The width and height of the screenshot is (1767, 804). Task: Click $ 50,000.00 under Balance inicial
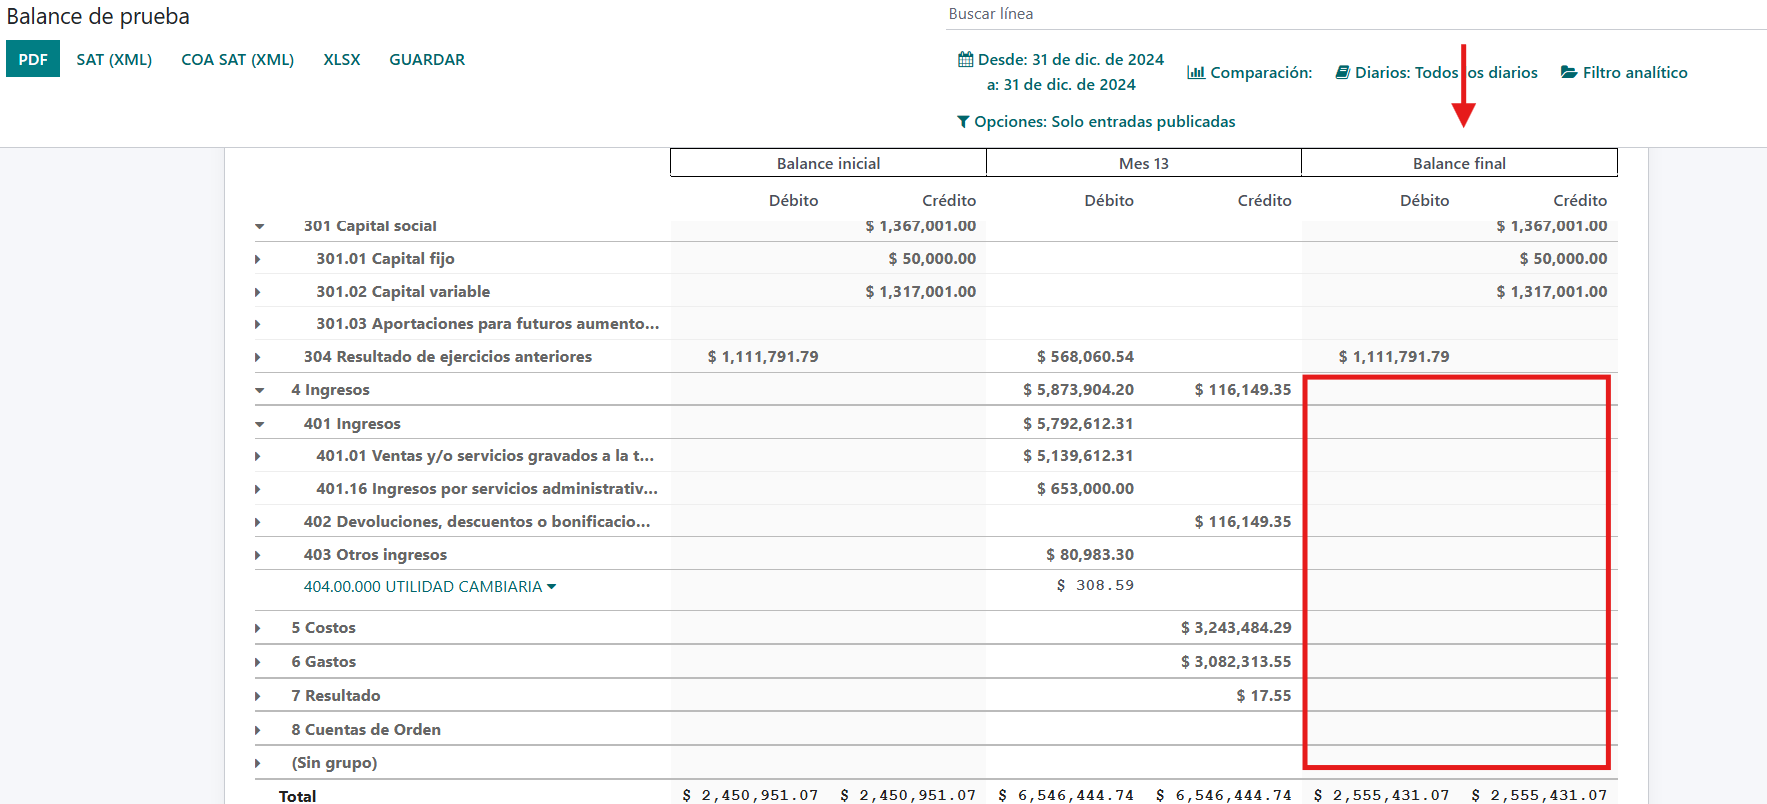932,259
